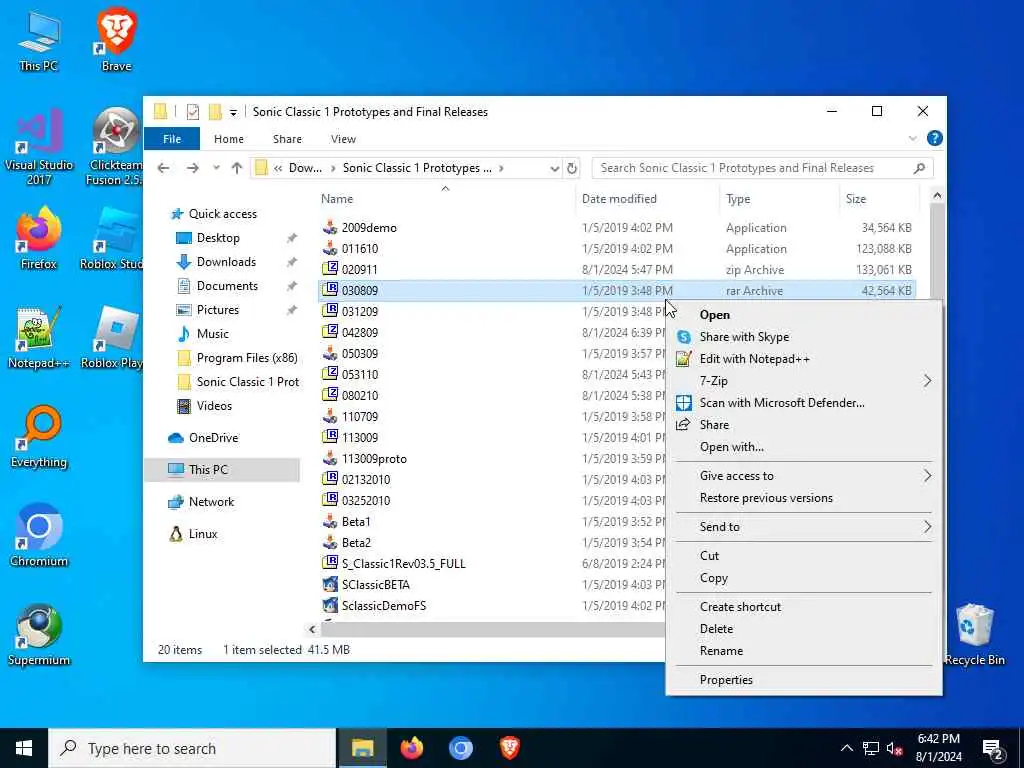Open This PC desktop icon

[39, 40]
